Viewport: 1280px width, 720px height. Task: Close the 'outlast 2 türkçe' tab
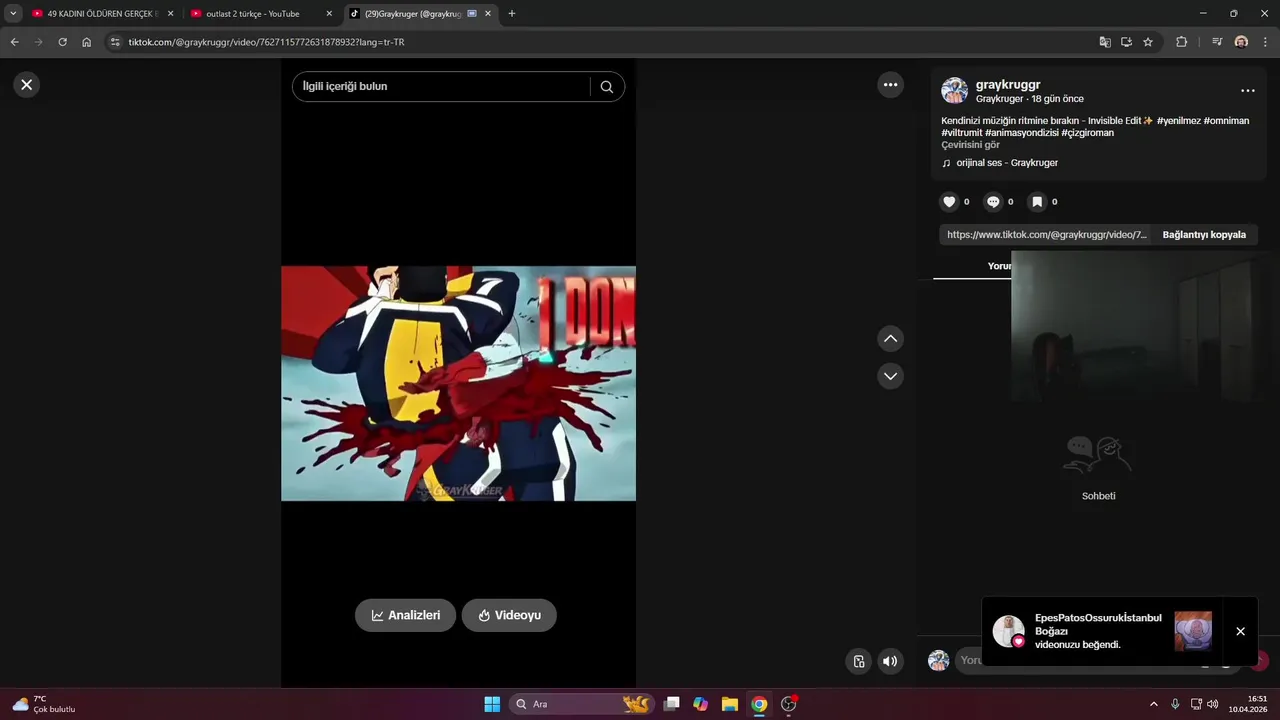tap(329, 14)
